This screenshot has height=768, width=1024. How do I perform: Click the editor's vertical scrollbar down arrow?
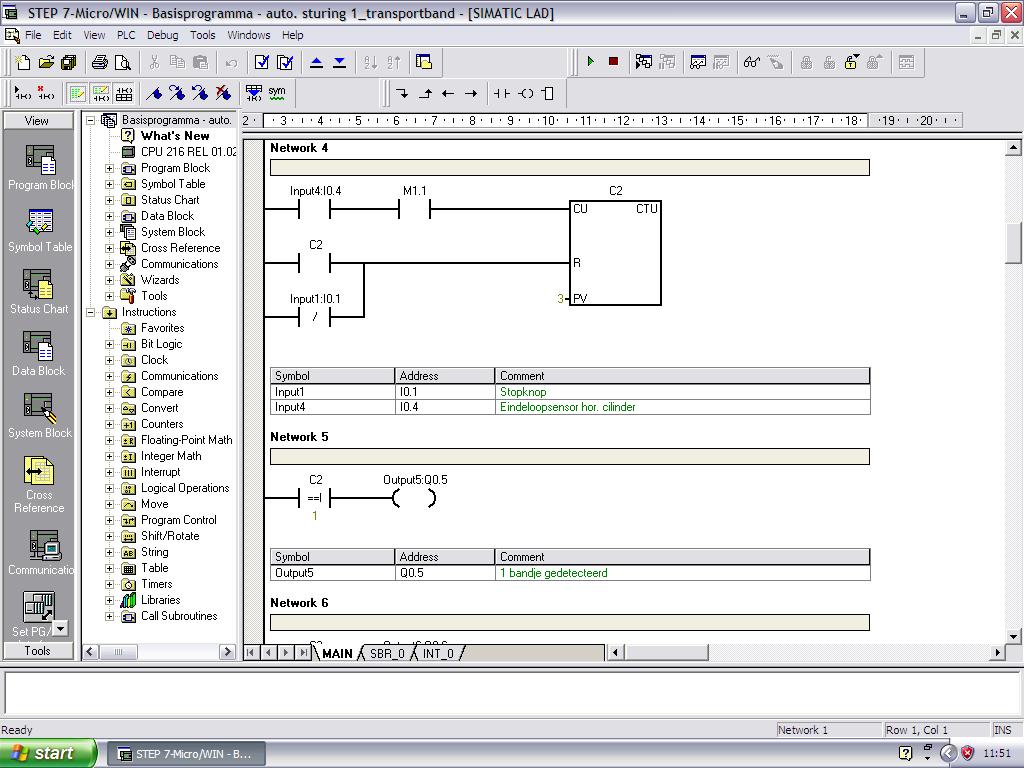pos(1013,636)
